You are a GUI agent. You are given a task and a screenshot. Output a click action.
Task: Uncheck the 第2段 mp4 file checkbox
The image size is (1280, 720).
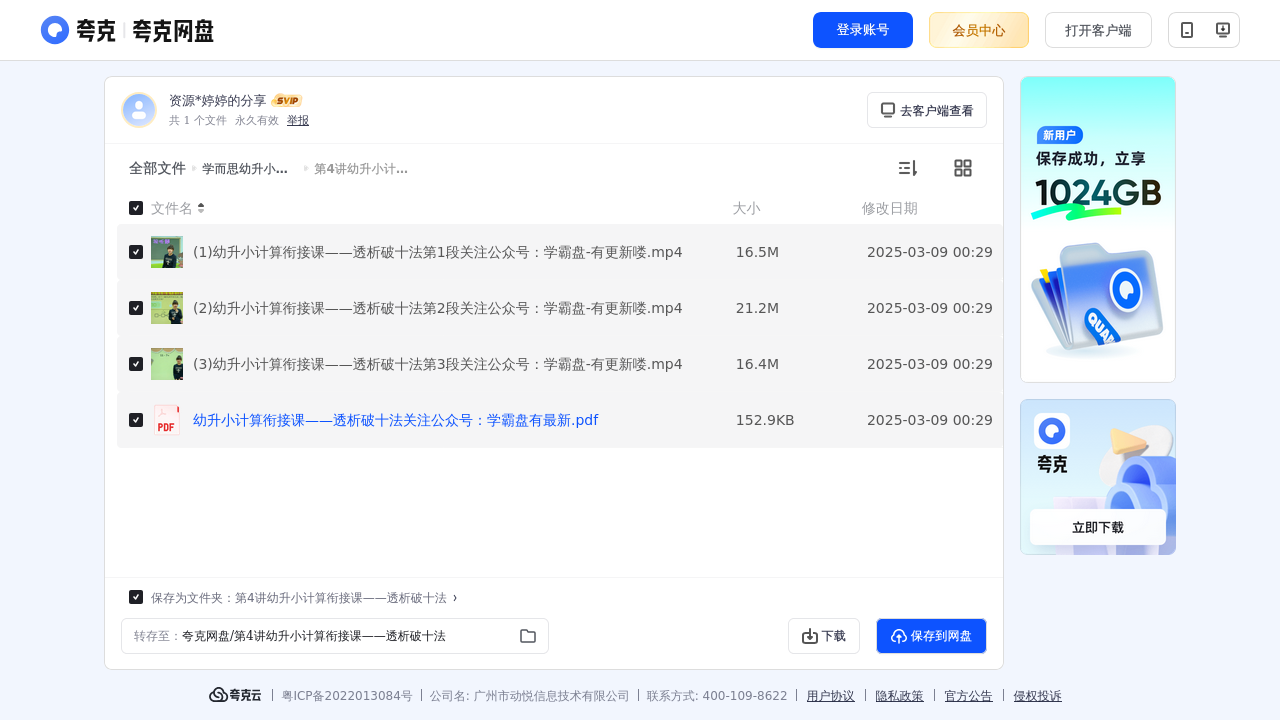[136, 308]
